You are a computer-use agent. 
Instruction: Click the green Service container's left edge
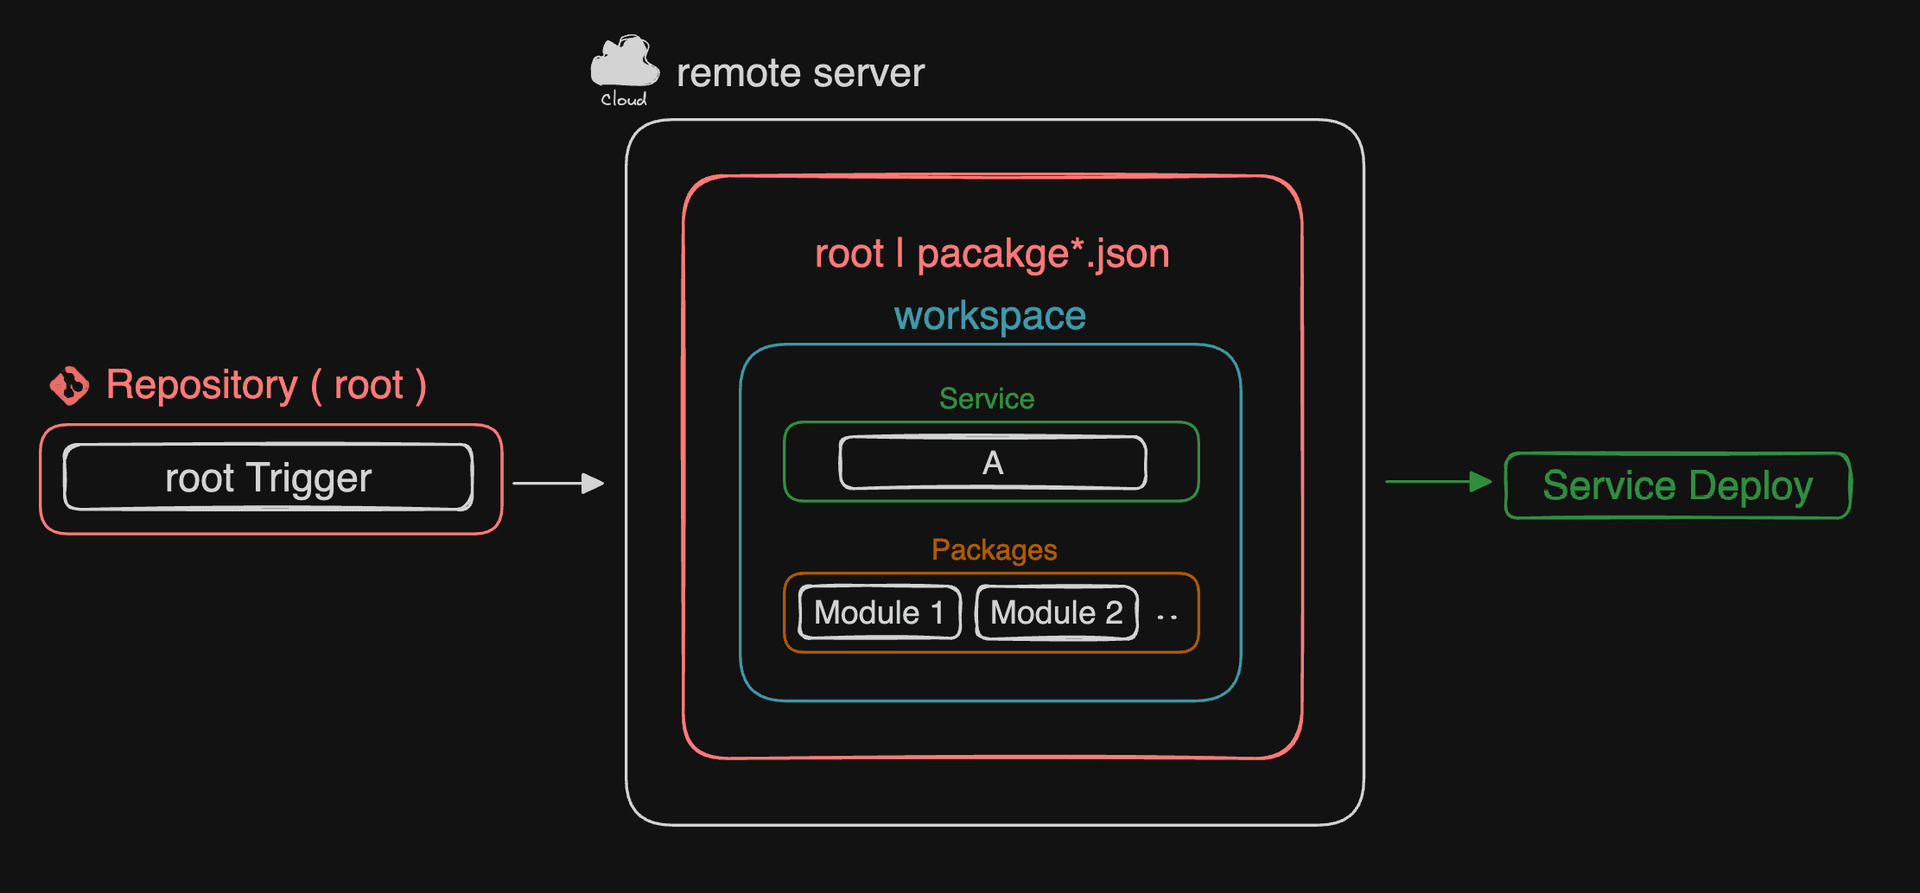pyautogui.click(x=785, y=462)
